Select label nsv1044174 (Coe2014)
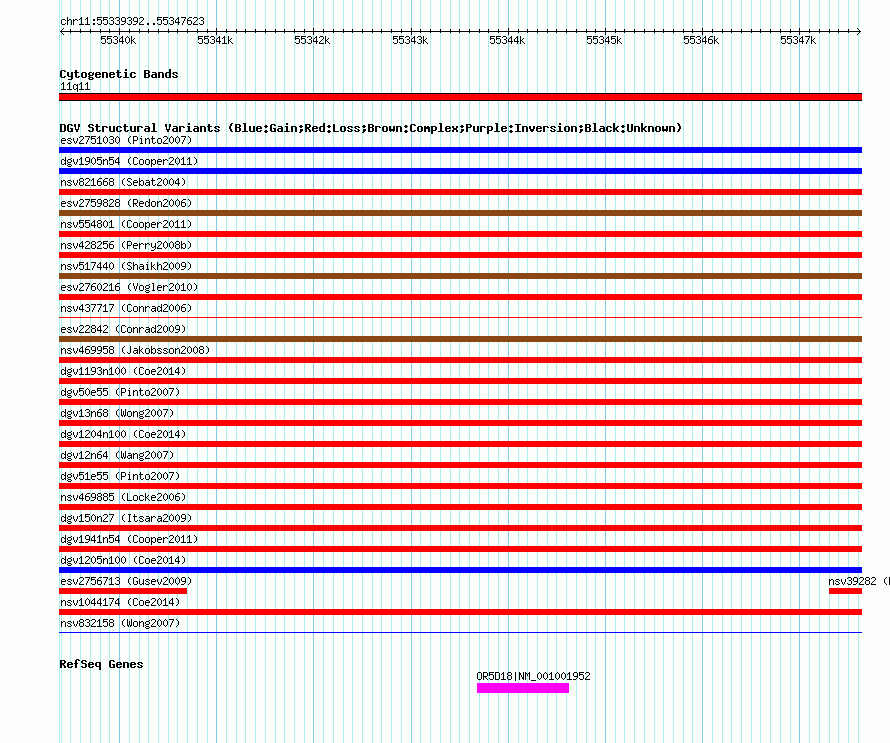Image resolution: width=890 pixels, height=743 pixels. (120, 602)
